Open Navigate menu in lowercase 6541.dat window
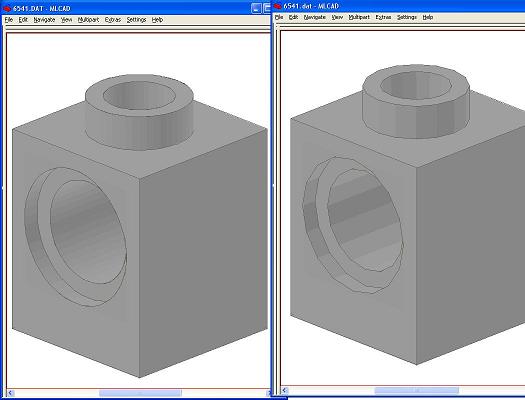 point(315,17)
